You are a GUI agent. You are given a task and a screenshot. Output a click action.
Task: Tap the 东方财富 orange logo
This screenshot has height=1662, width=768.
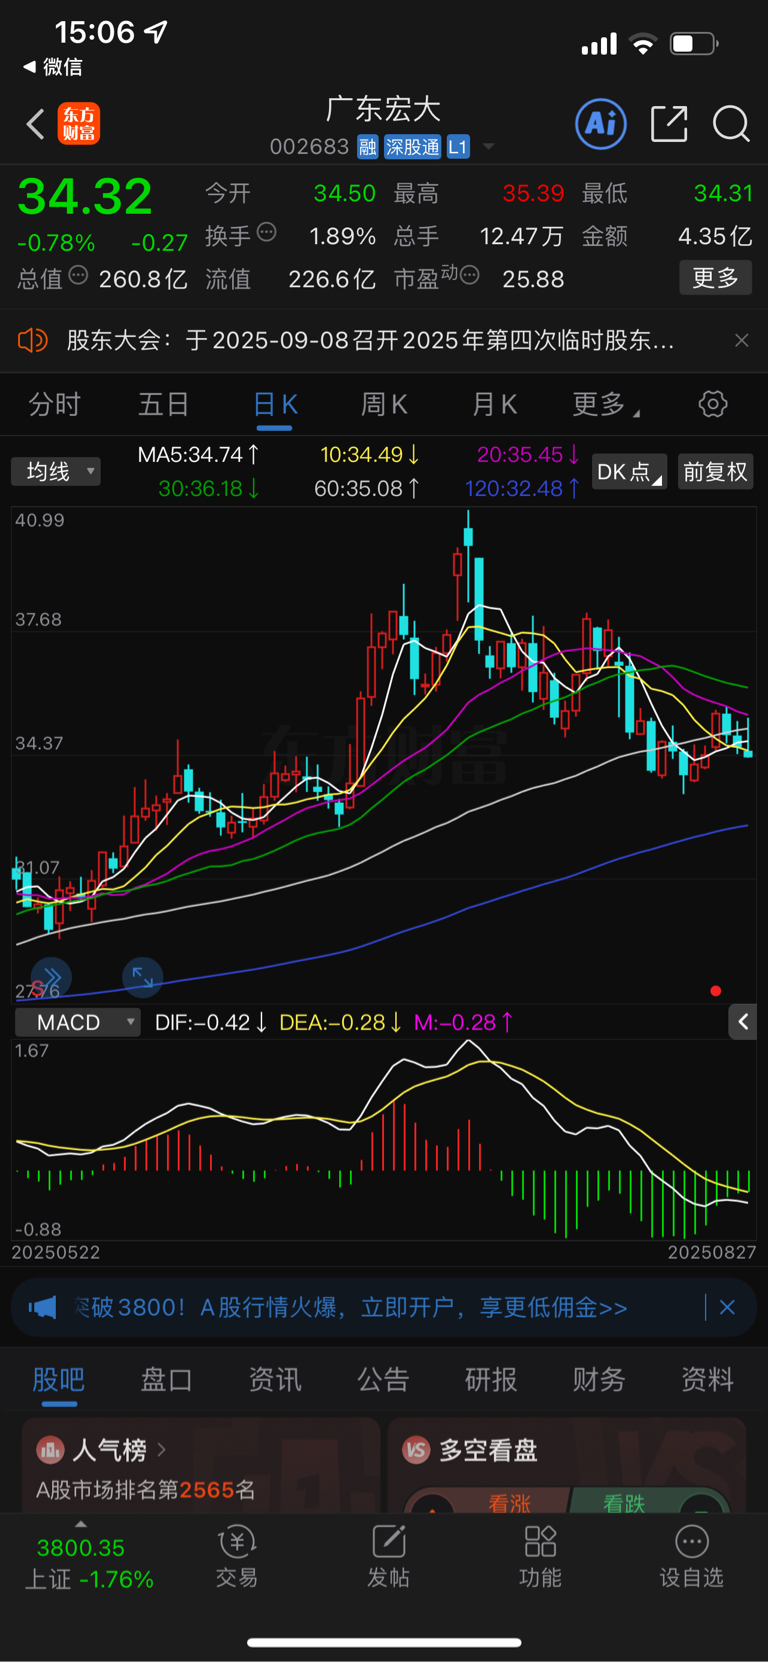(79, 124)
